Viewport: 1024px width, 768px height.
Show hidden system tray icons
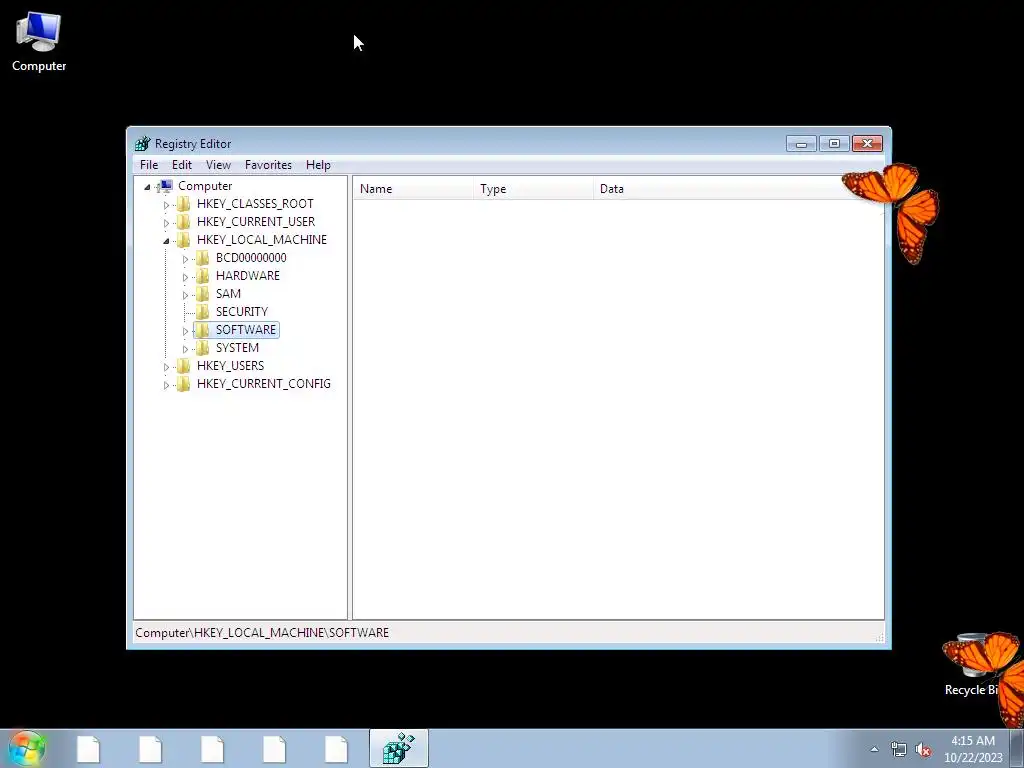(x=874, y=749)
